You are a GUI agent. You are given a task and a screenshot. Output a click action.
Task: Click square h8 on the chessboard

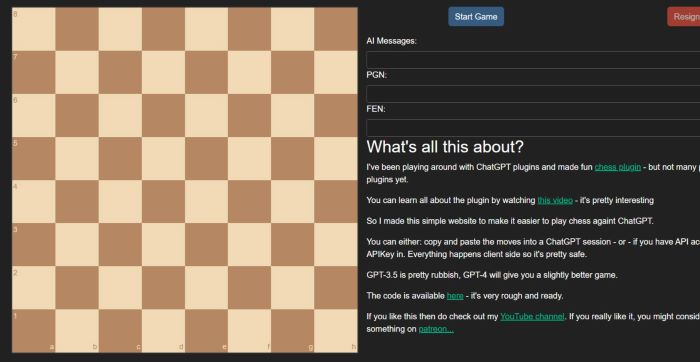tap(336, 29)
